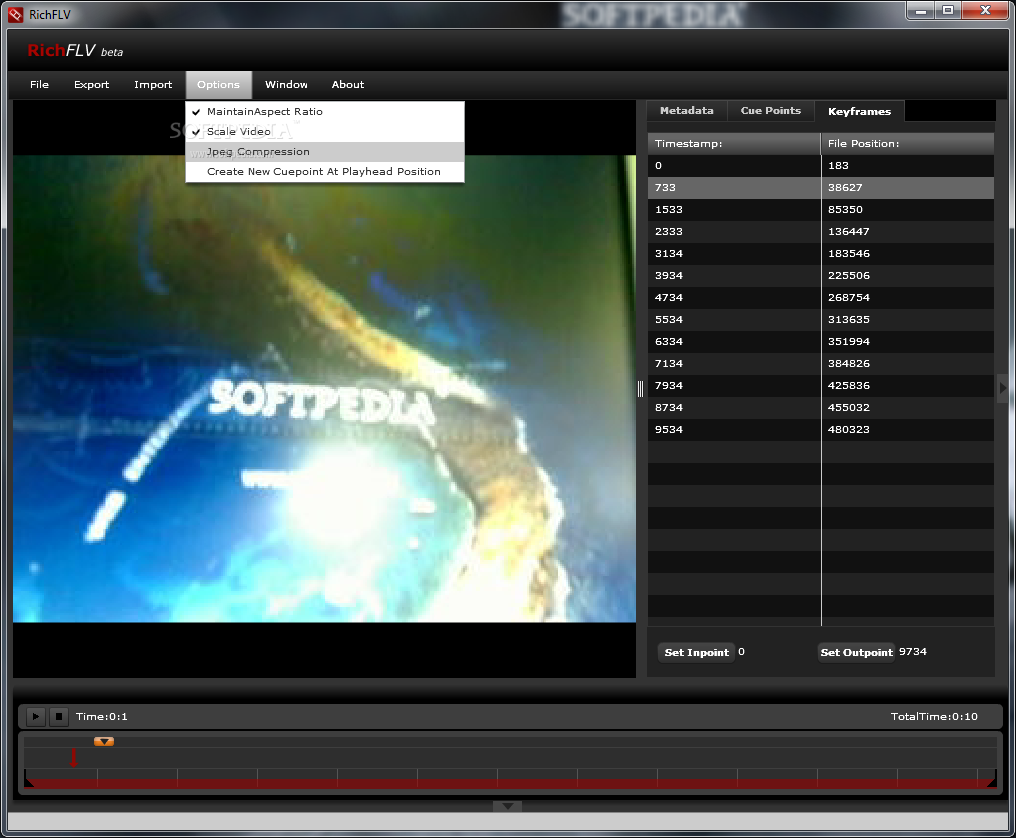Click the play button in timeline bar
1016x838 pixels.
pyautogui.click(x=36, y=716)
